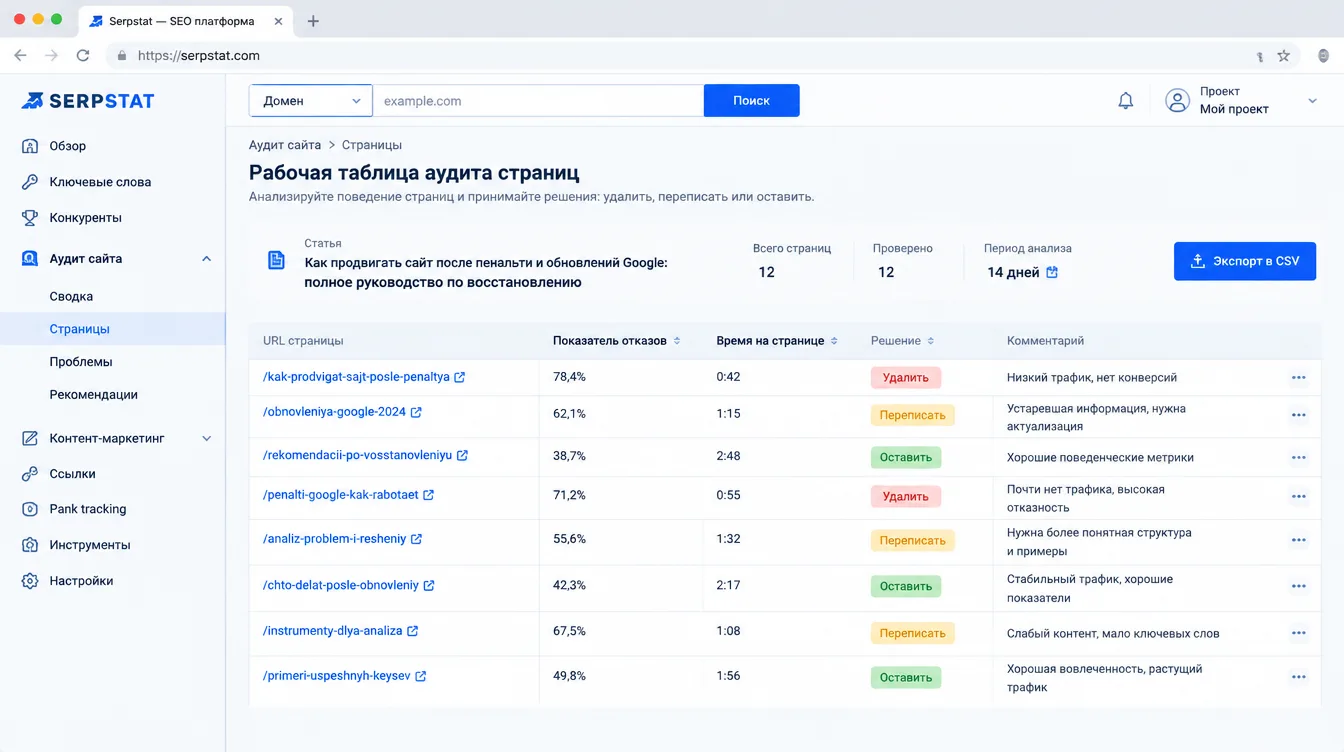Click the Обзор home icon in sidebar
1344x752 pixels.
30,146
